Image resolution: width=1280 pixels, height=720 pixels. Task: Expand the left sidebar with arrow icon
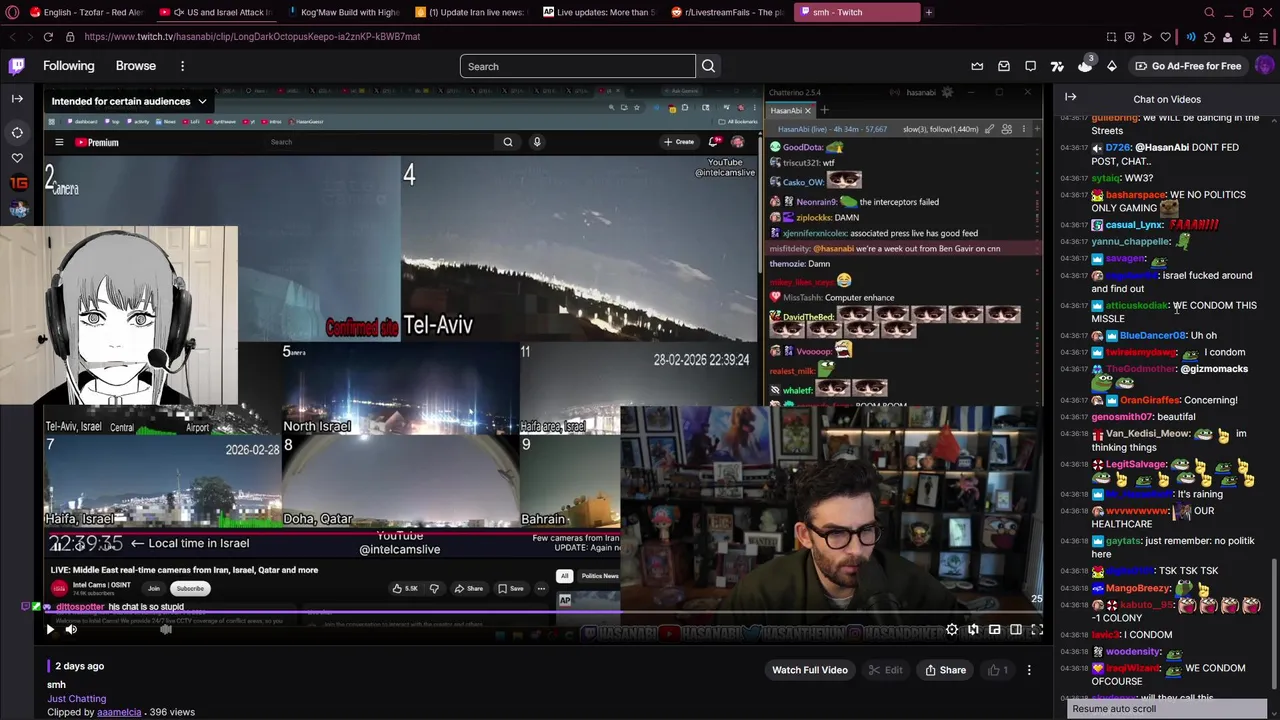pos(17,99)
